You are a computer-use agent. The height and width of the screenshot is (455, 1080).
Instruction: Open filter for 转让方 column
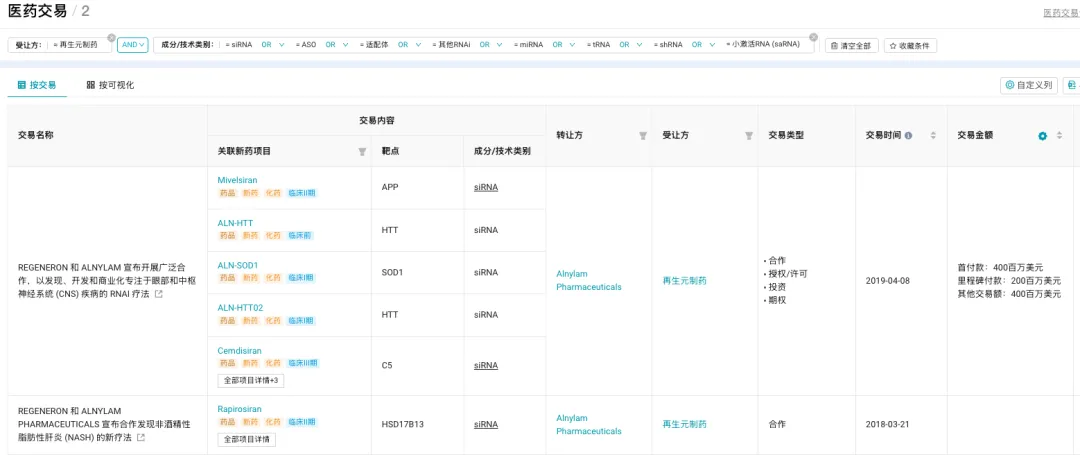coord(643,136)
